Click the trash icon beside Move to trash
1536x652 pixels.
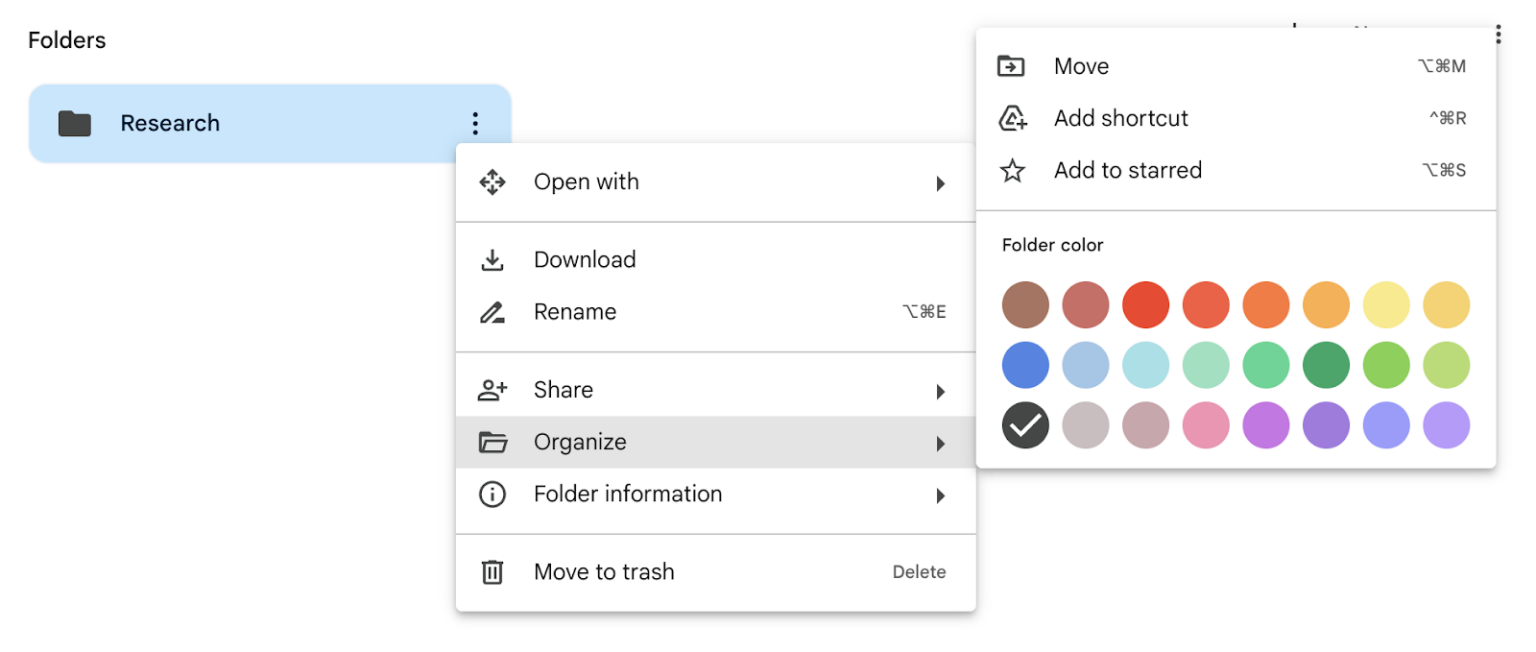[x=492, y=571]
